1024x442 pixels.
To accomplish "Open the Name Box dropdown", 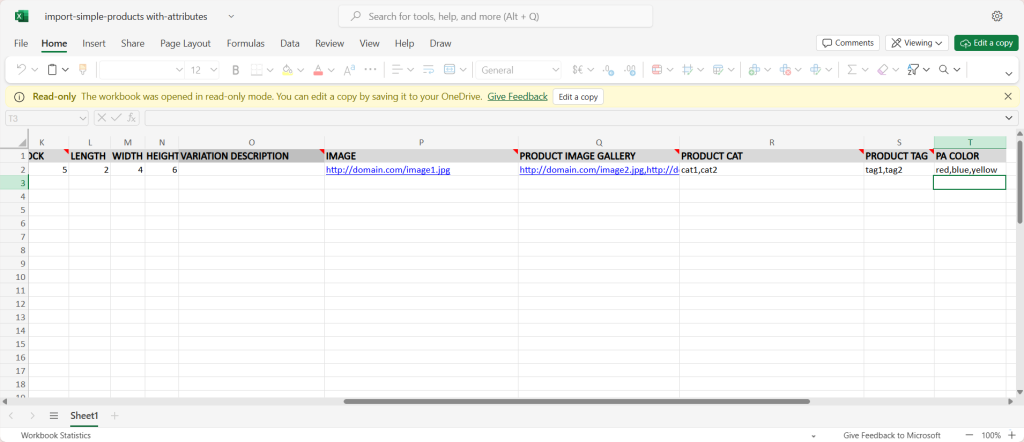I will [82, 118].
